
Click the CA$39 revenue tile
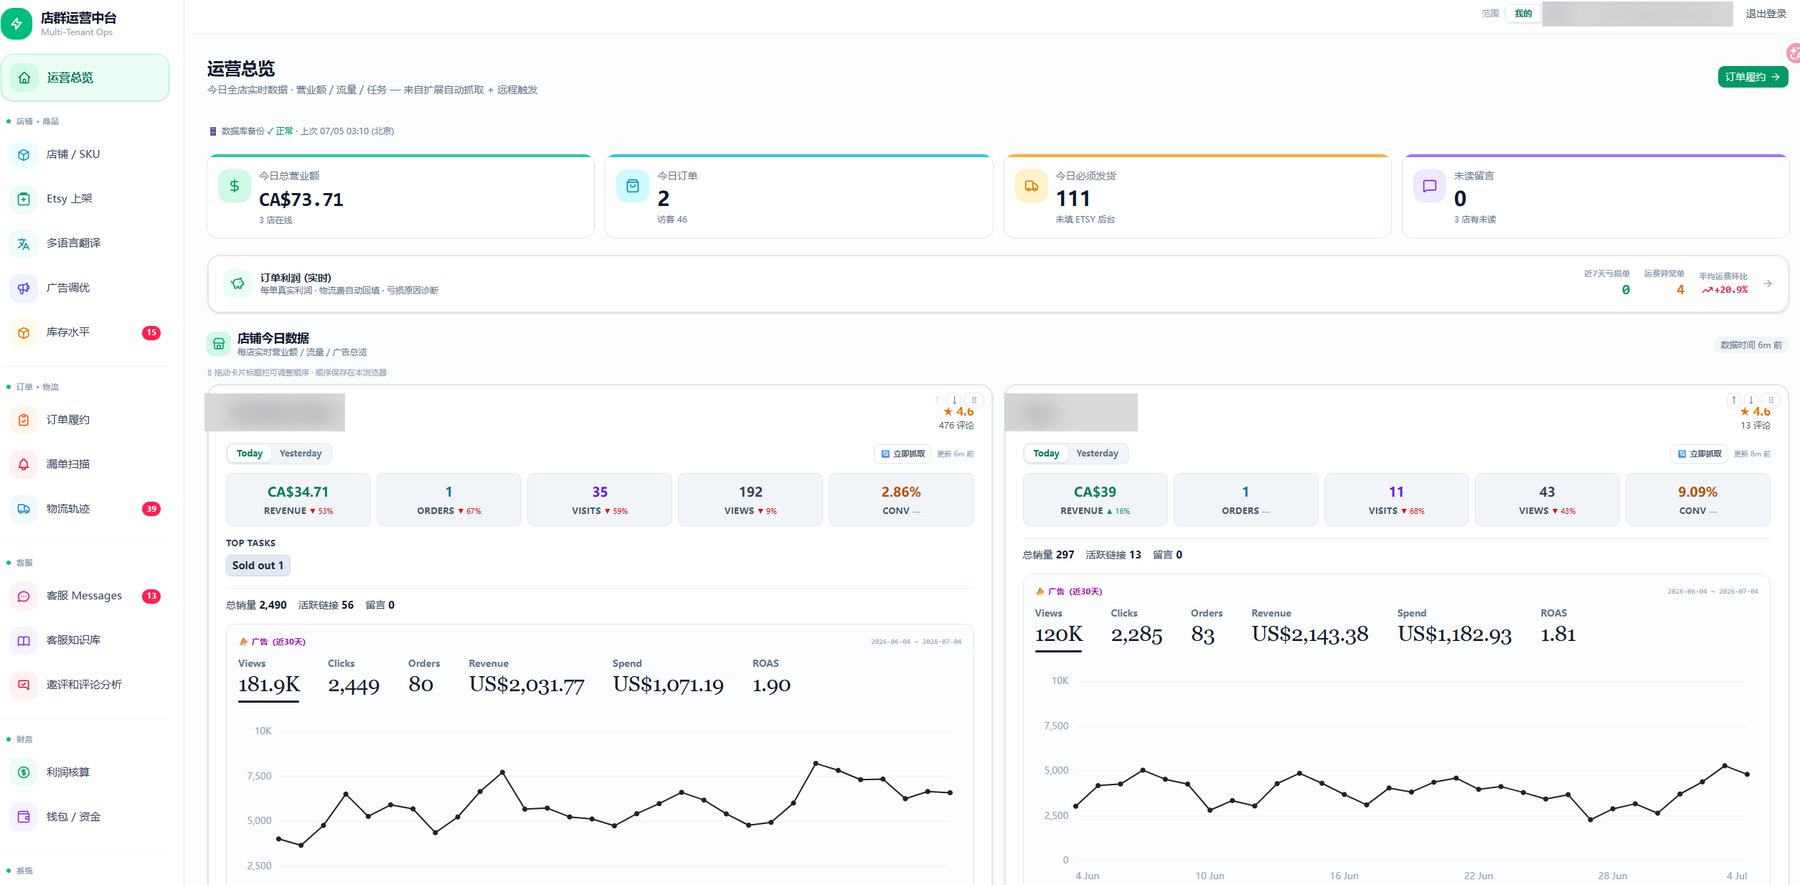click(x=1095, y=500)
